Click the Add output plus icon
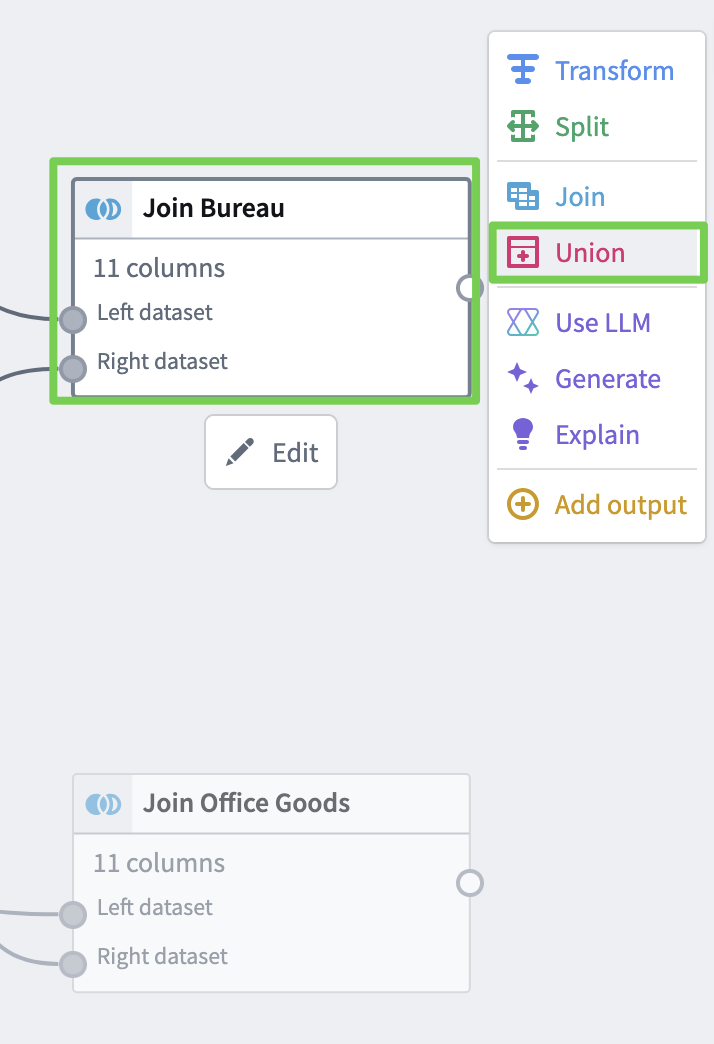This screenshot has width=714, height=1044. pyautogui.click(x=523, y=505)
